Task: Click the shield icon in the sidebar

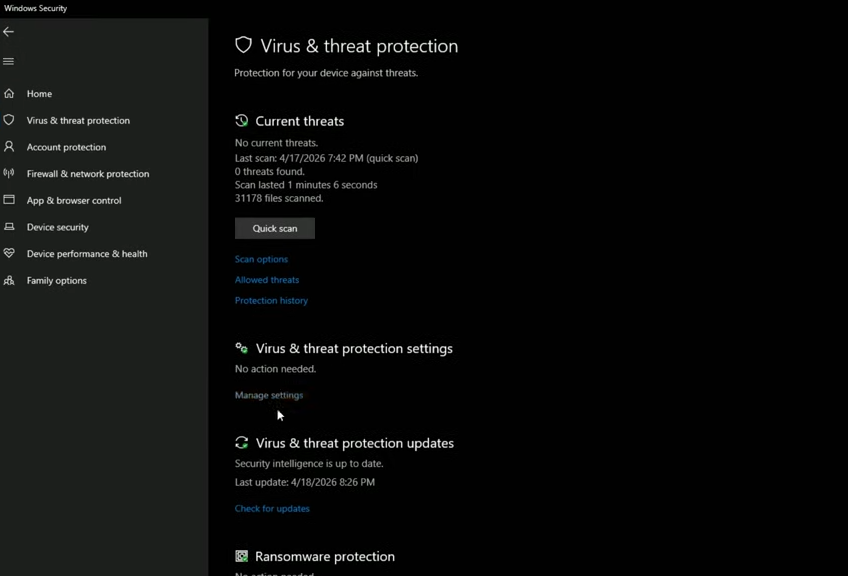Action: (9, 120)
